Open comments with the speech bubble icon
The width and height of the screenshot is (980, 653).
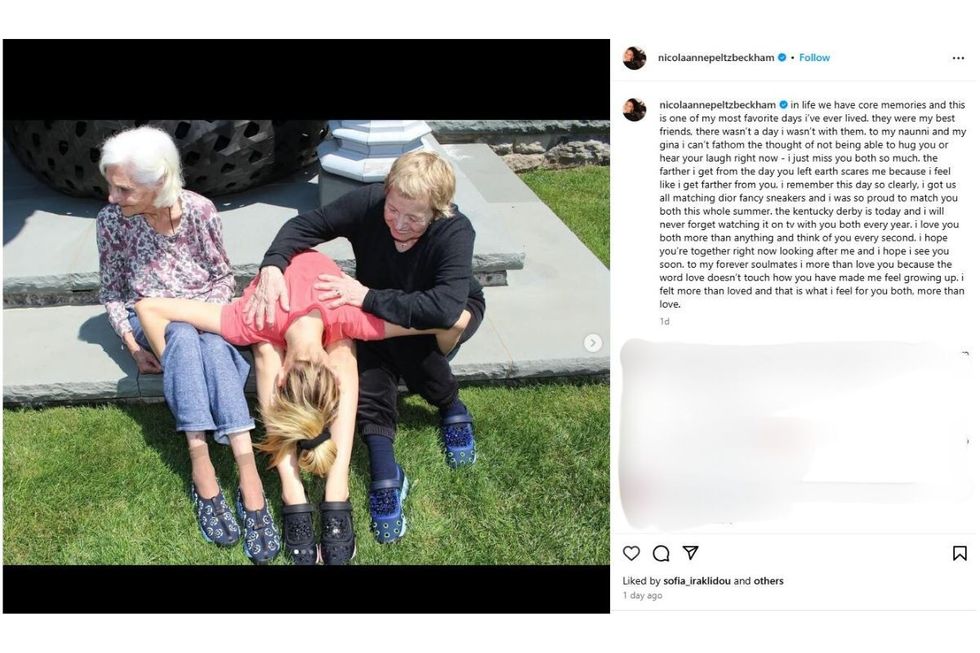[x=661, y=553]
